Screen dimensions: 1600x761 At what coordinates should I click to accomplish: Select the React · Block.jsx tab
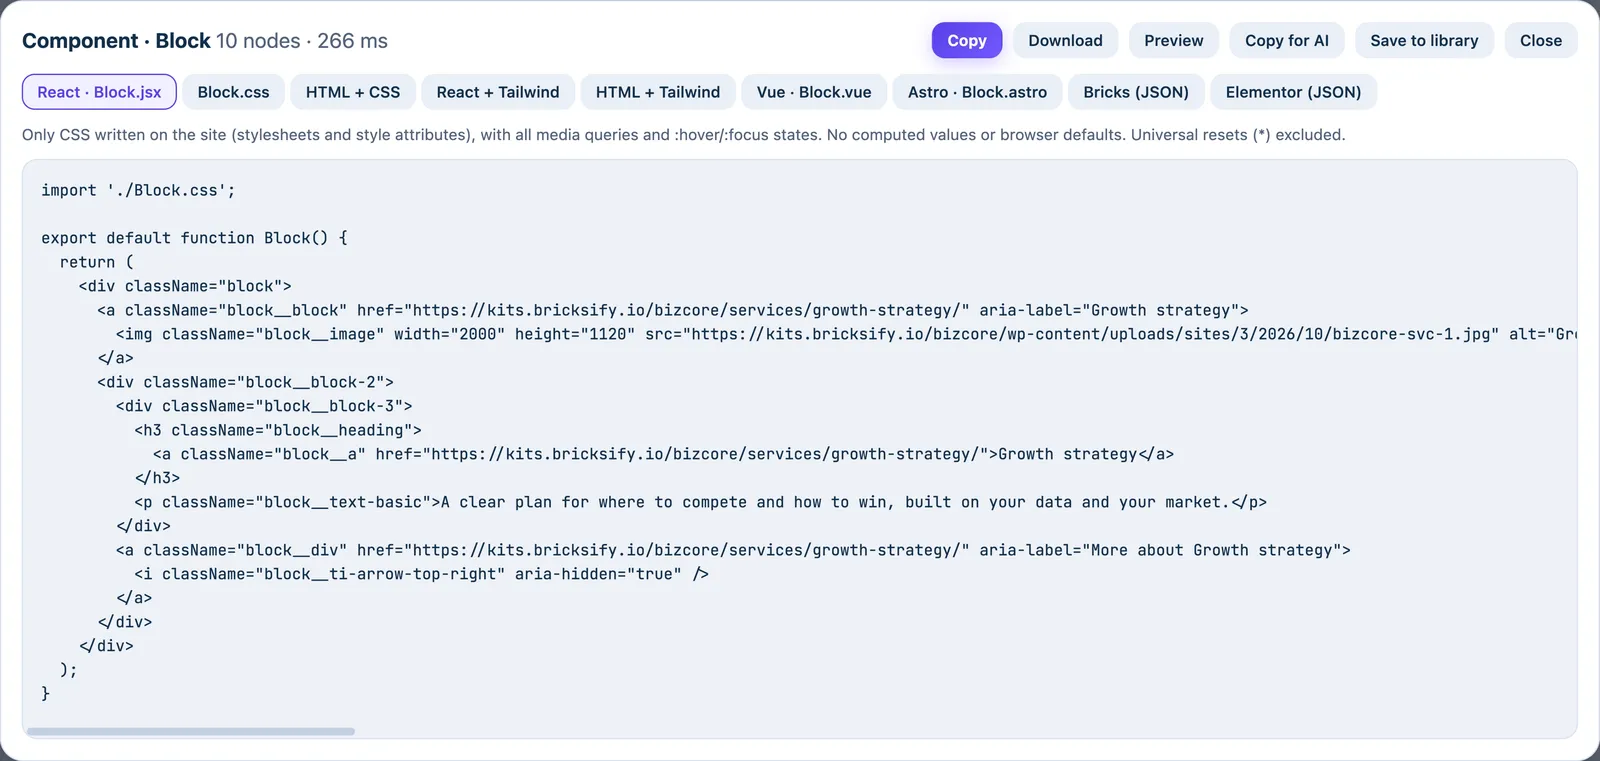pyautogui.click(x=99, y=92)
